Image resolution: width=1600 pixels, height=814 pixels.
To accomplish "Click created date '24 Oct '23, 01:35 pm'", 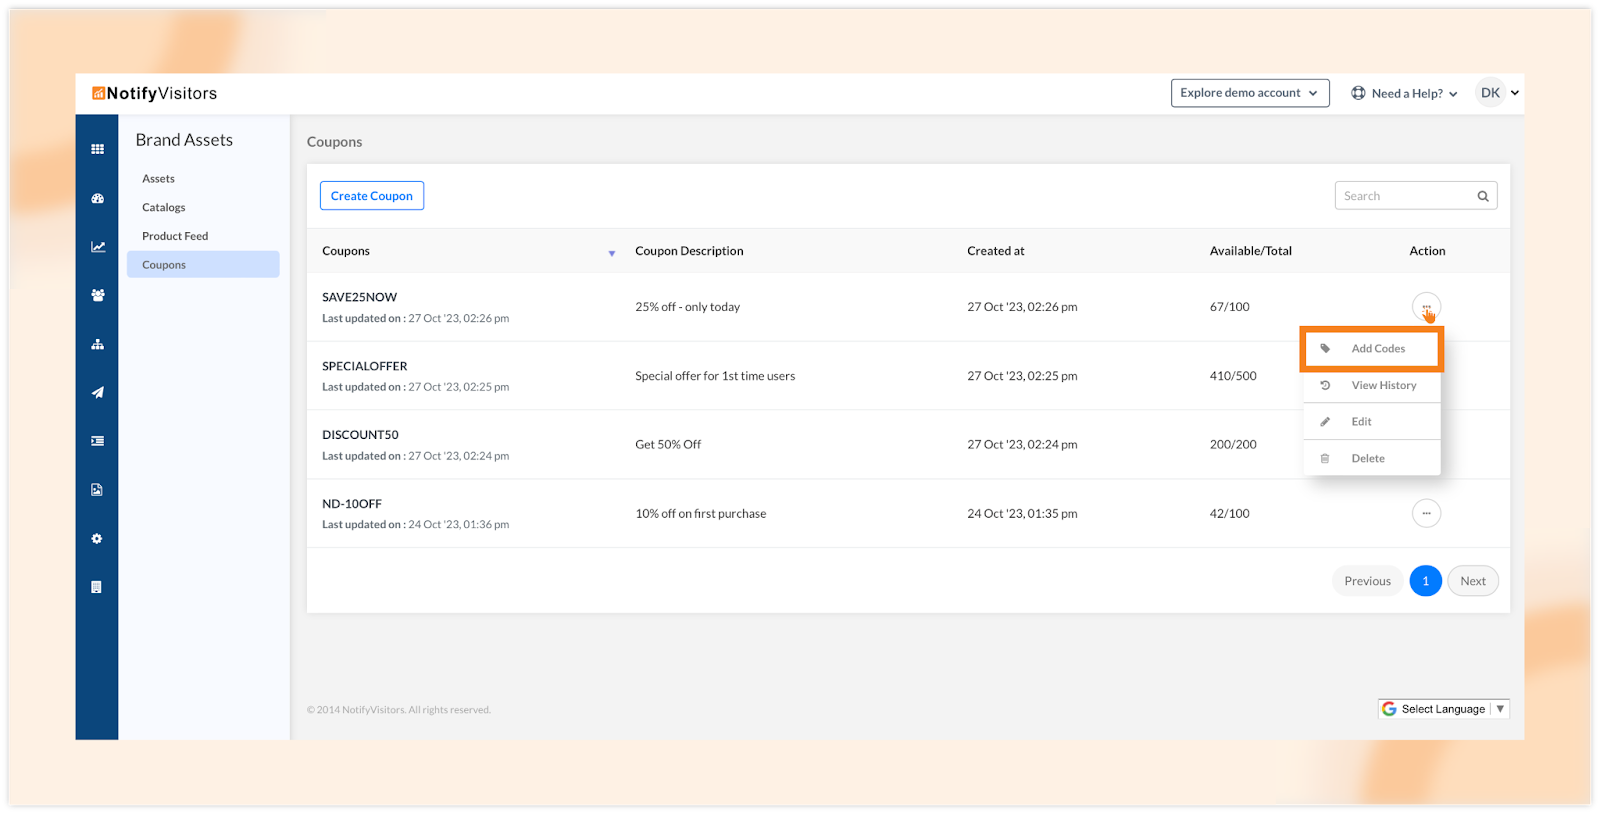I will pos(1022,514).
